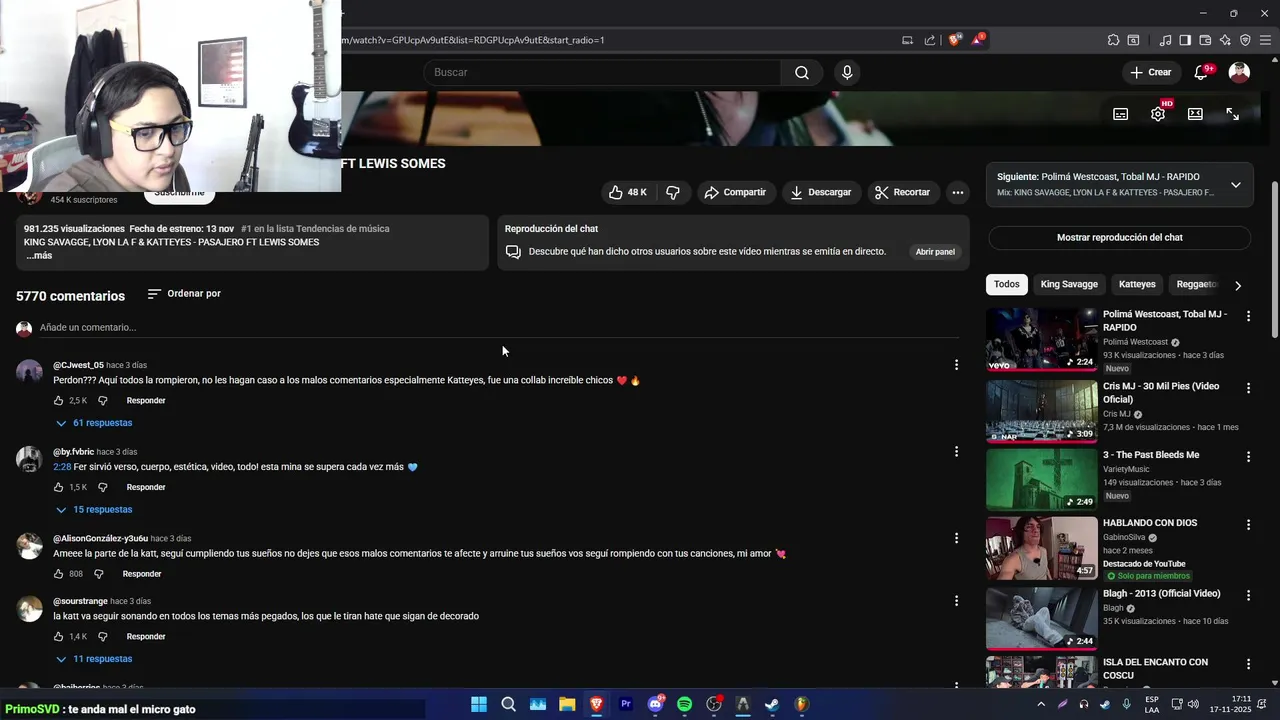
Task: Open Brave Rewards triangle icon
Action: pos(979,40)
